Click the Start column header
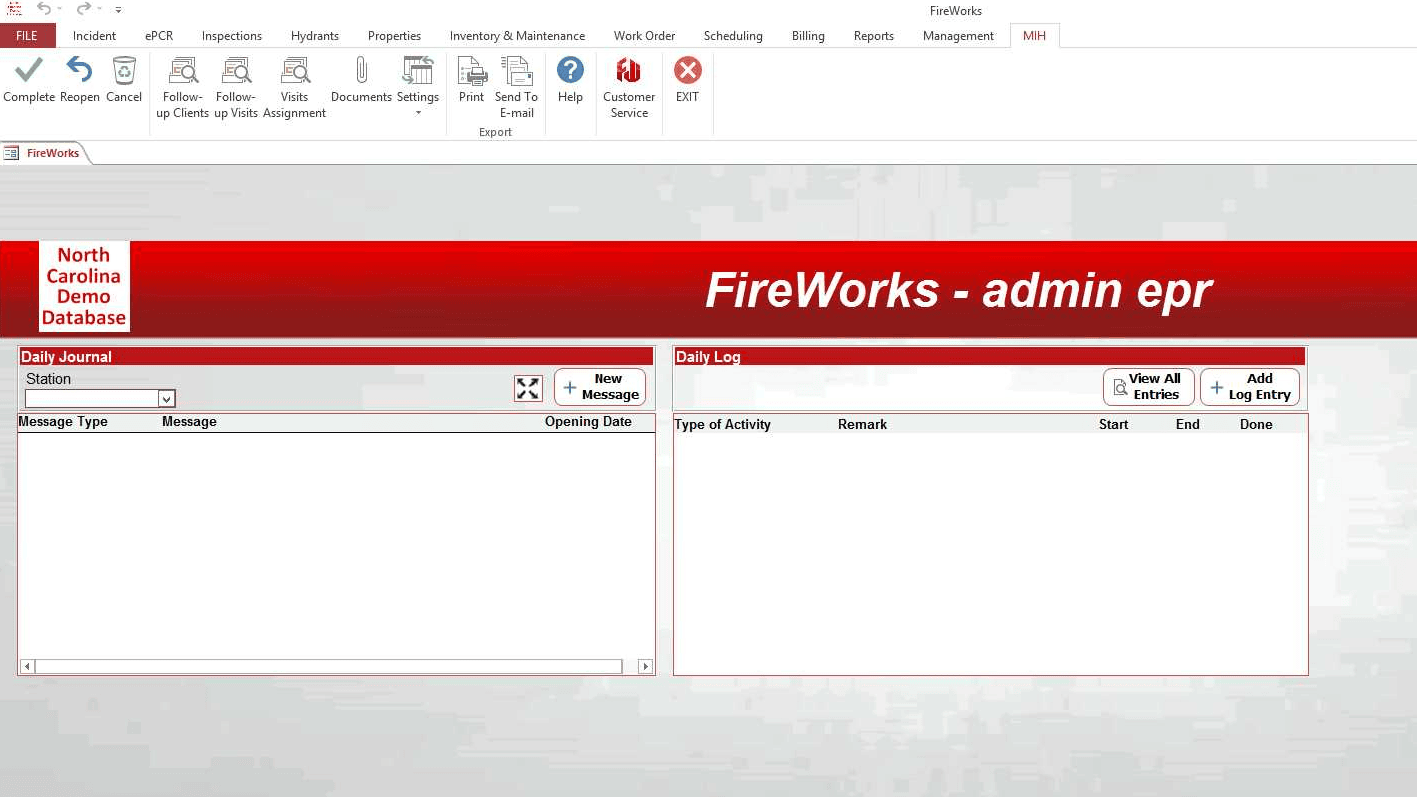1417x797 pixels. click(1113, 425)
